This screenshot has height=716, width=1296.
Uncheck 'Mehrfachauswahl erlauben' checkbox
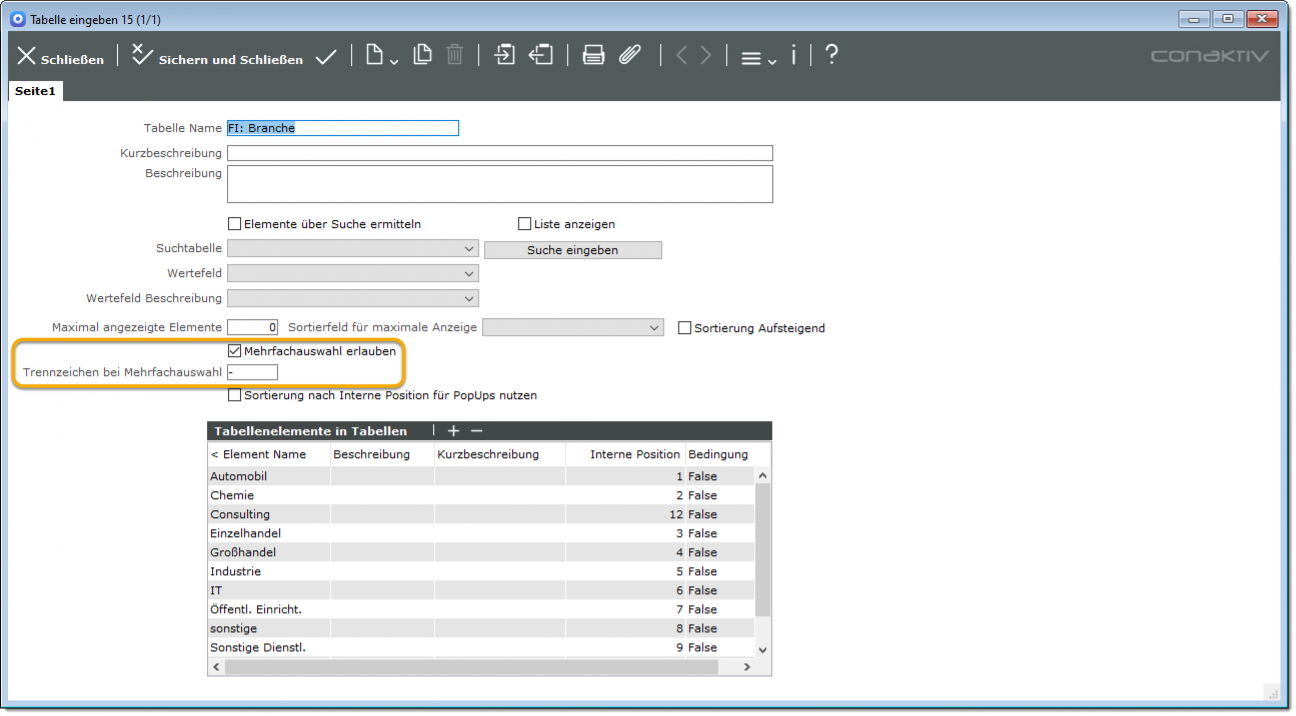coord(235,351)
